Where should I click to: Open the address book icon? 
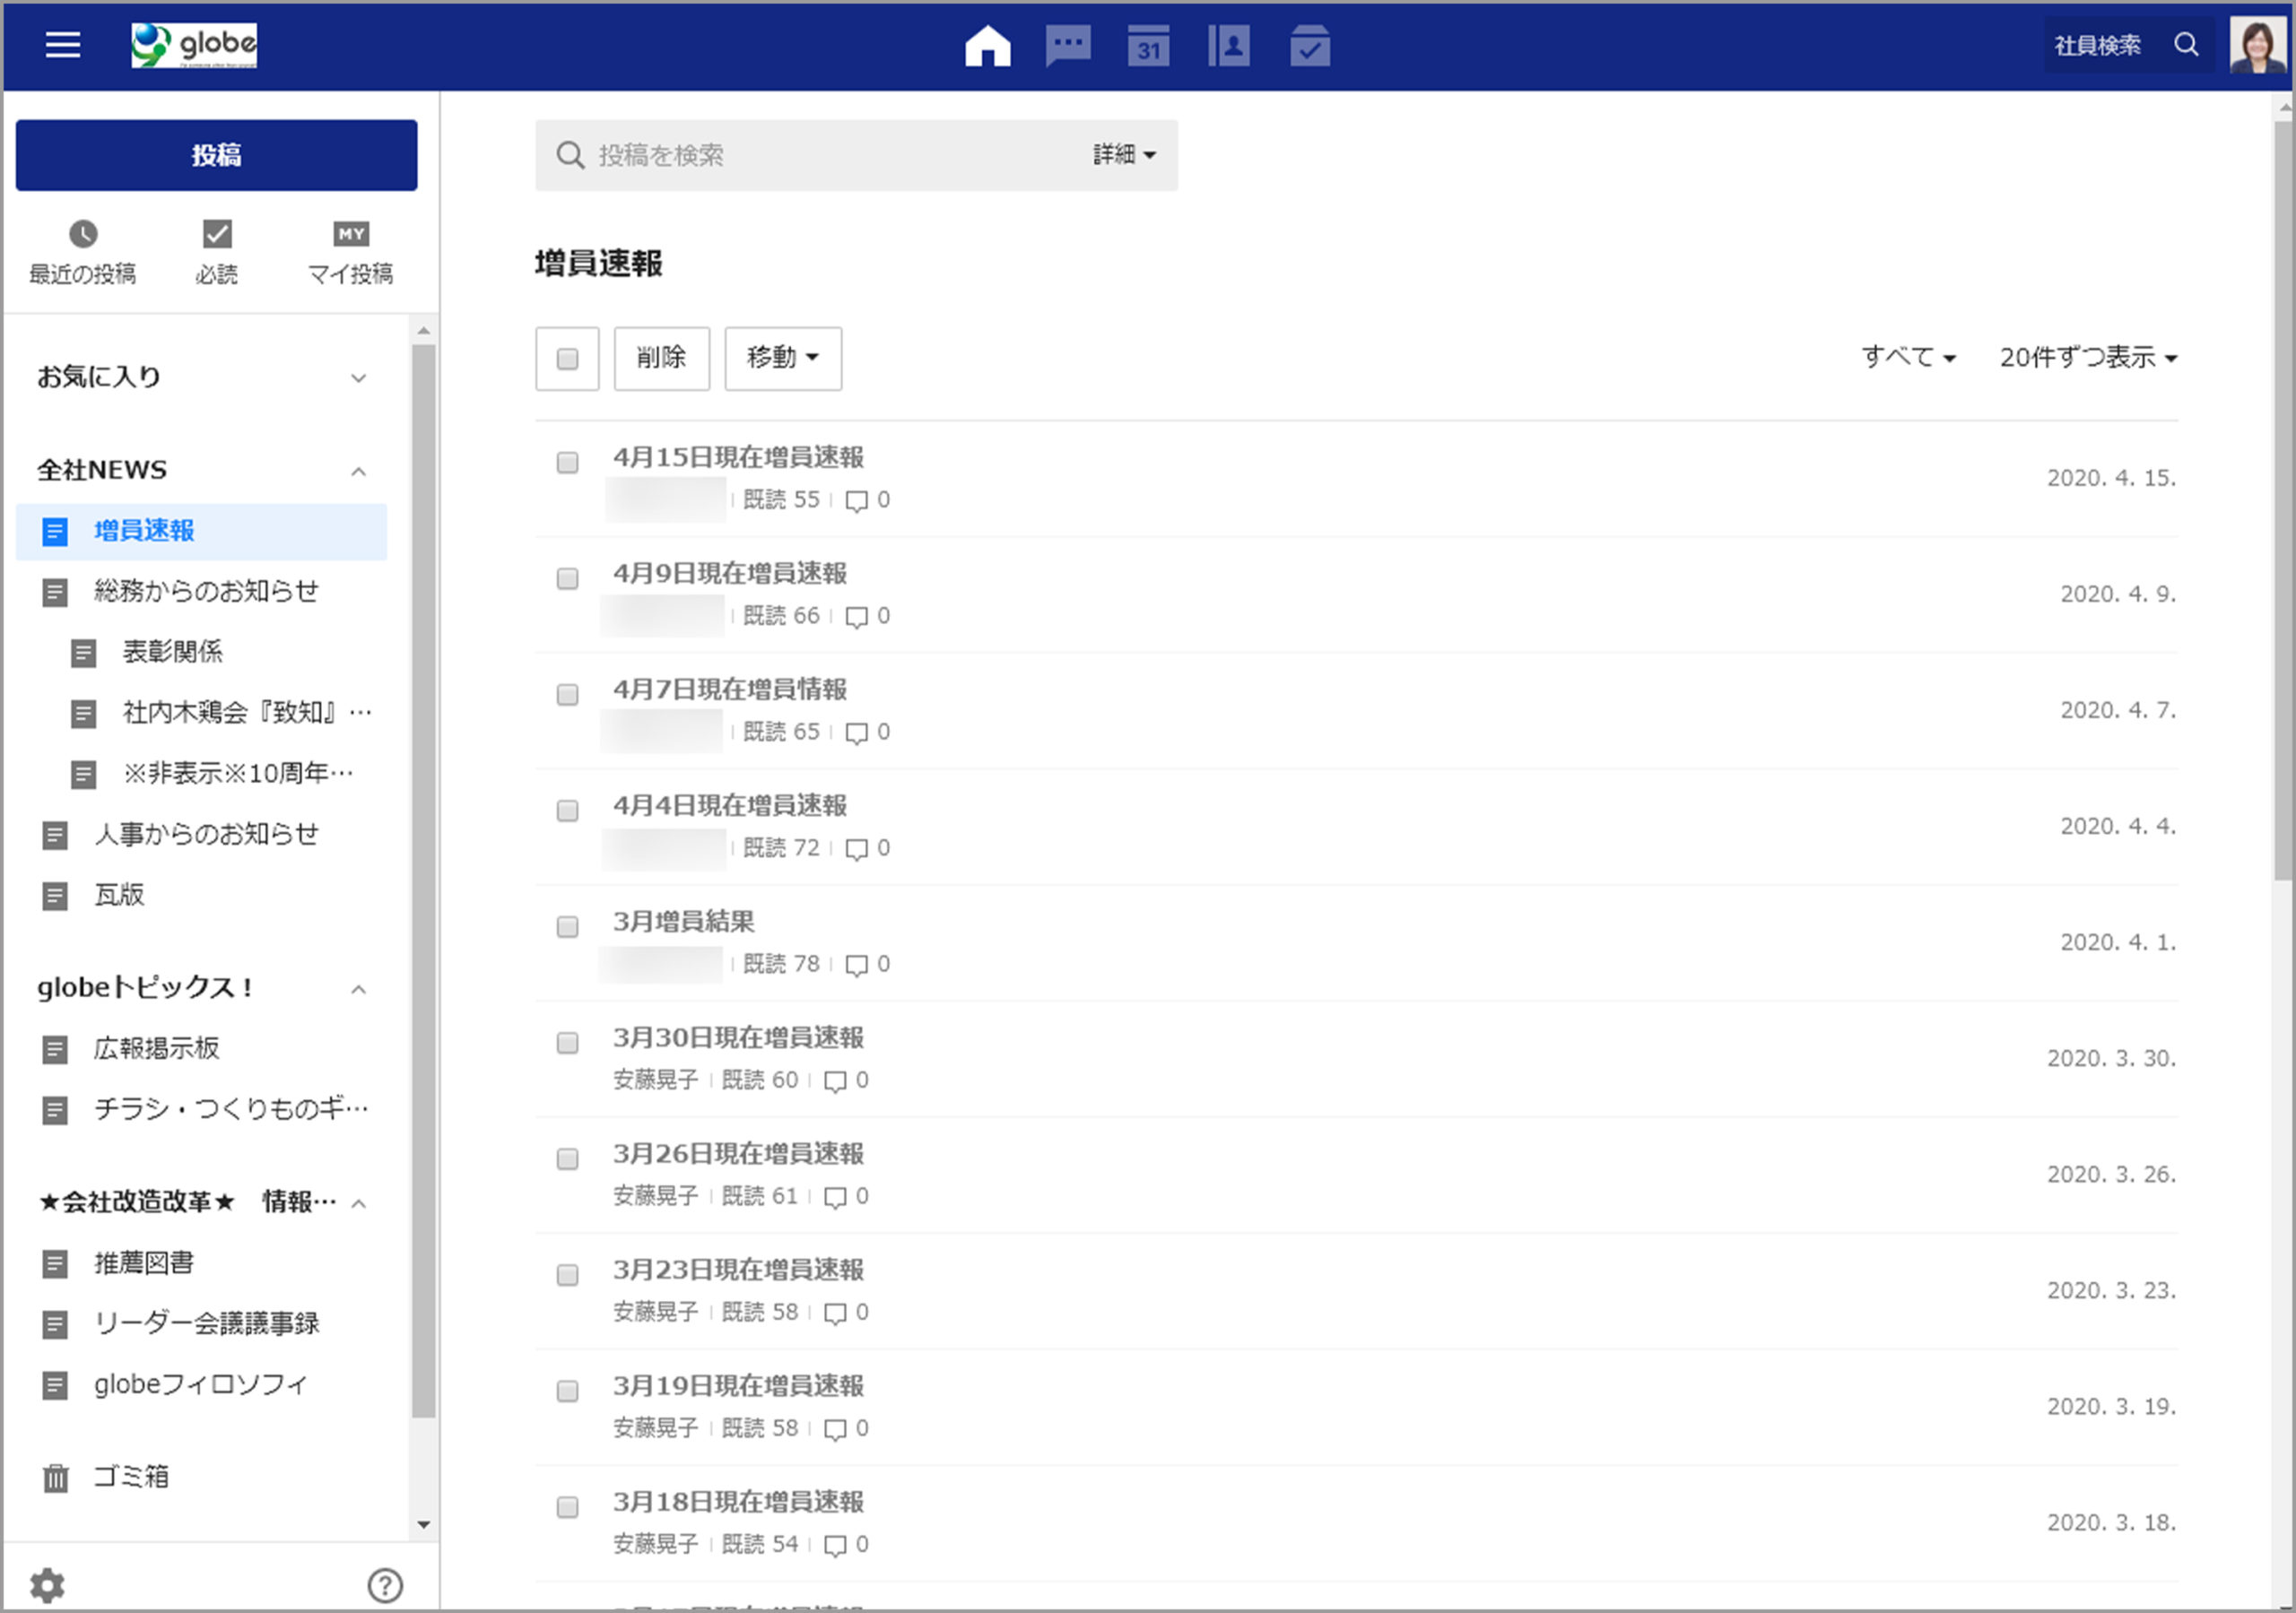1229,46
